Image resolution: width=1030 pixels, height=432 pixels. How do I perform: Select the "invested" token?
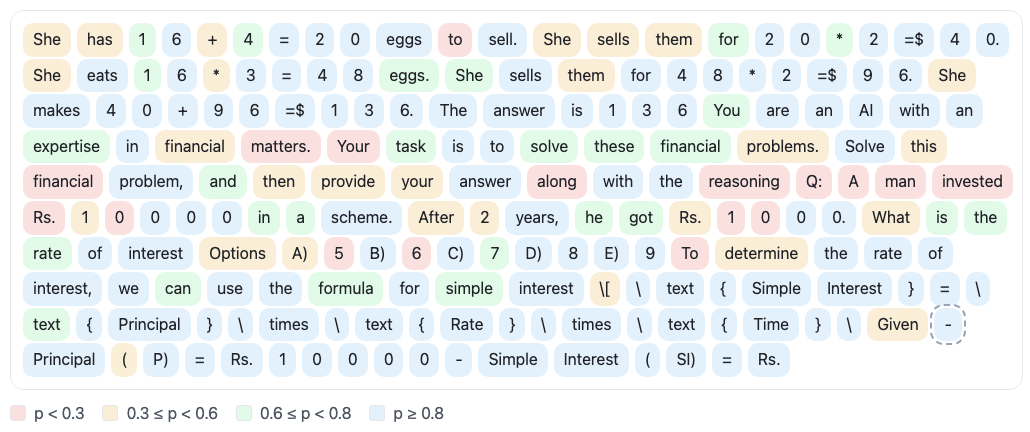tap(972, 182)
